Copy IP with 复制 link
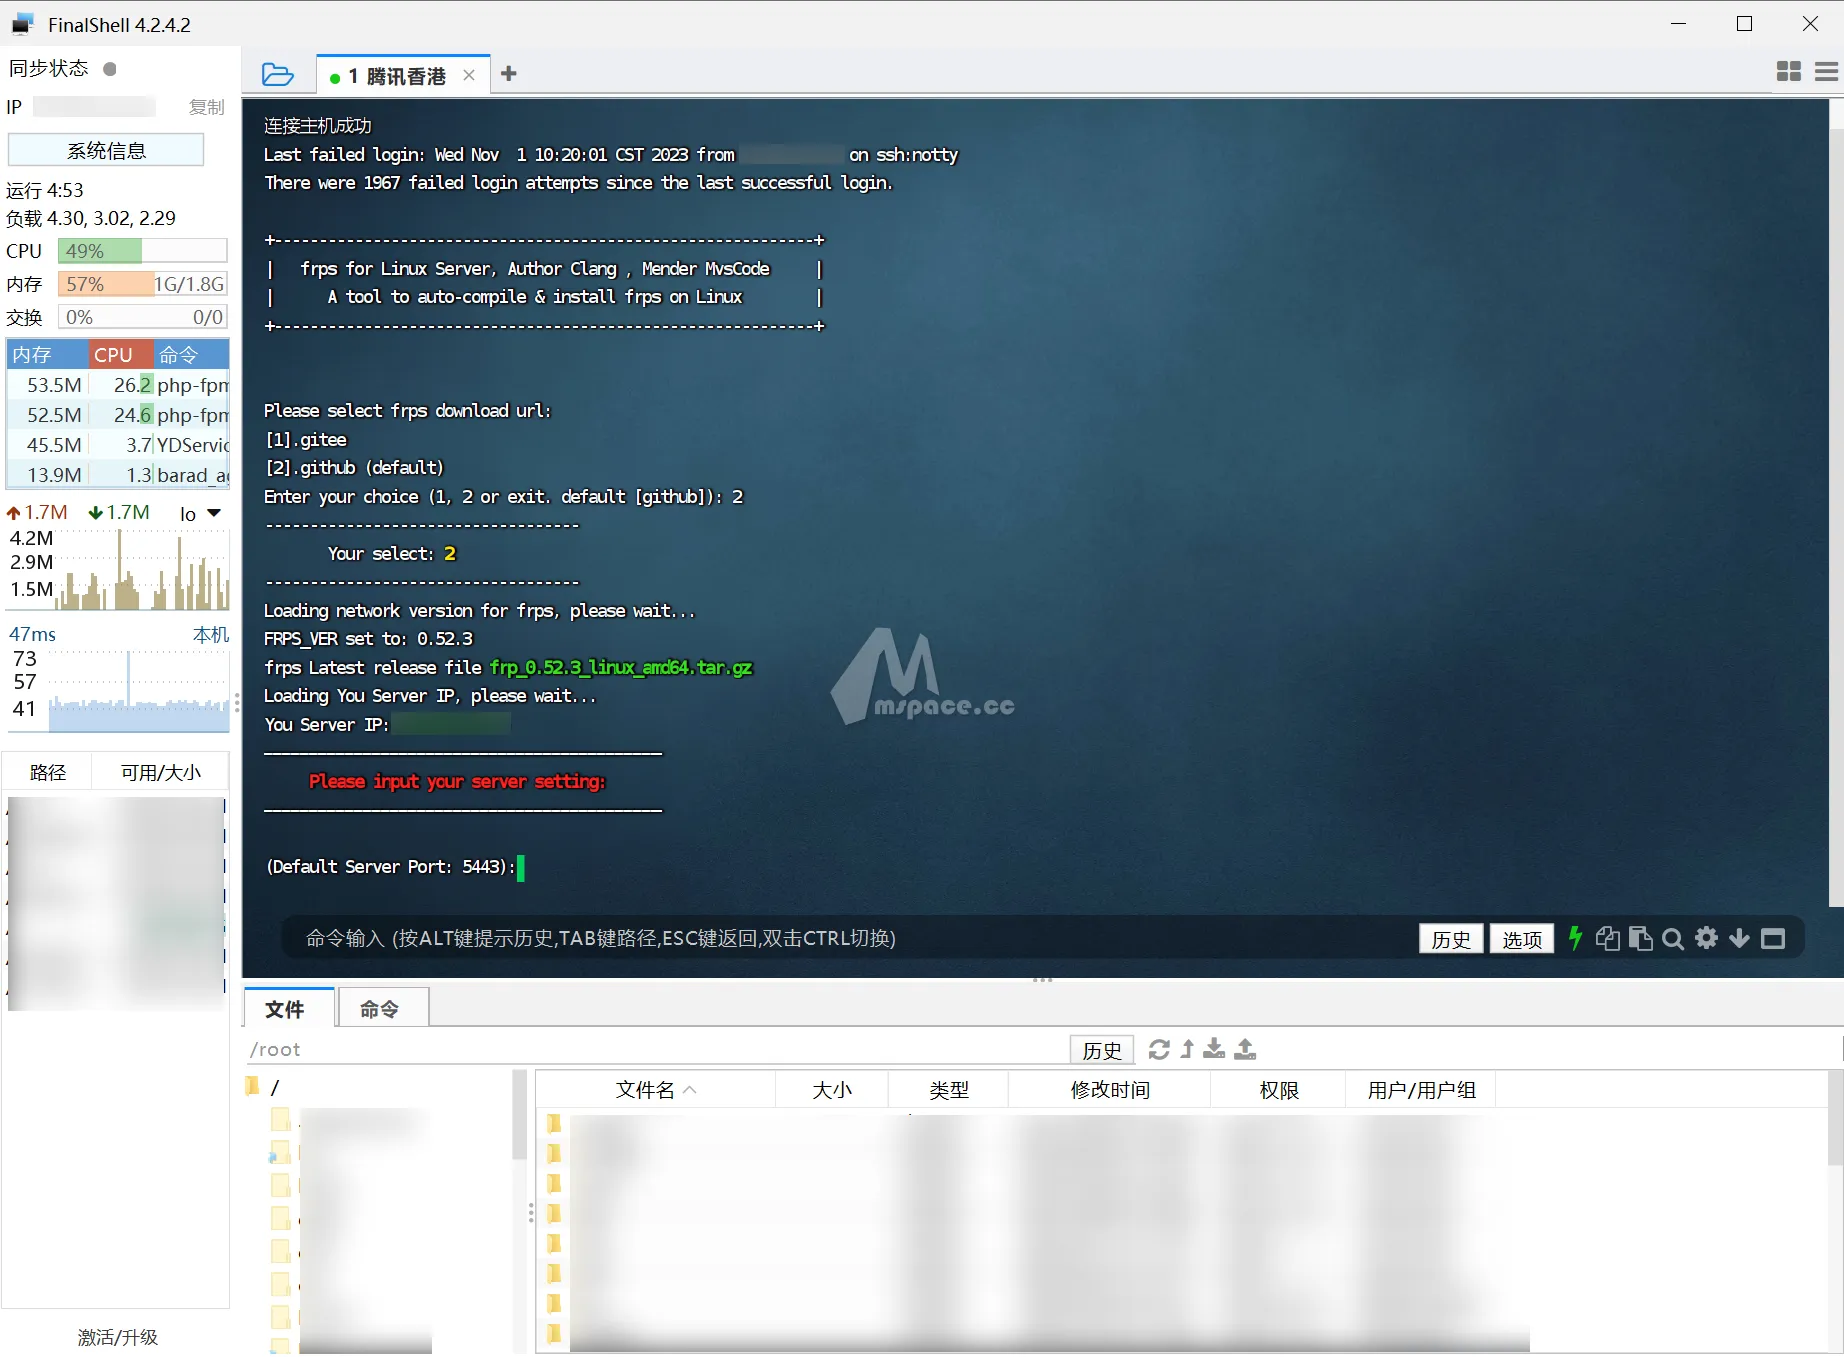1844x1357 pixels. click(206, 107)
